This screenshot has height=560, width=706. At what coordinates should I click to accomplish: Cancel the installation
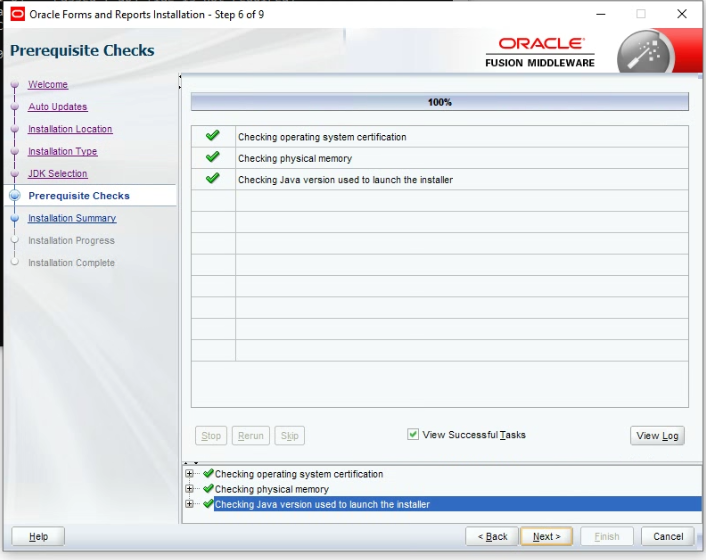(668, 536)
